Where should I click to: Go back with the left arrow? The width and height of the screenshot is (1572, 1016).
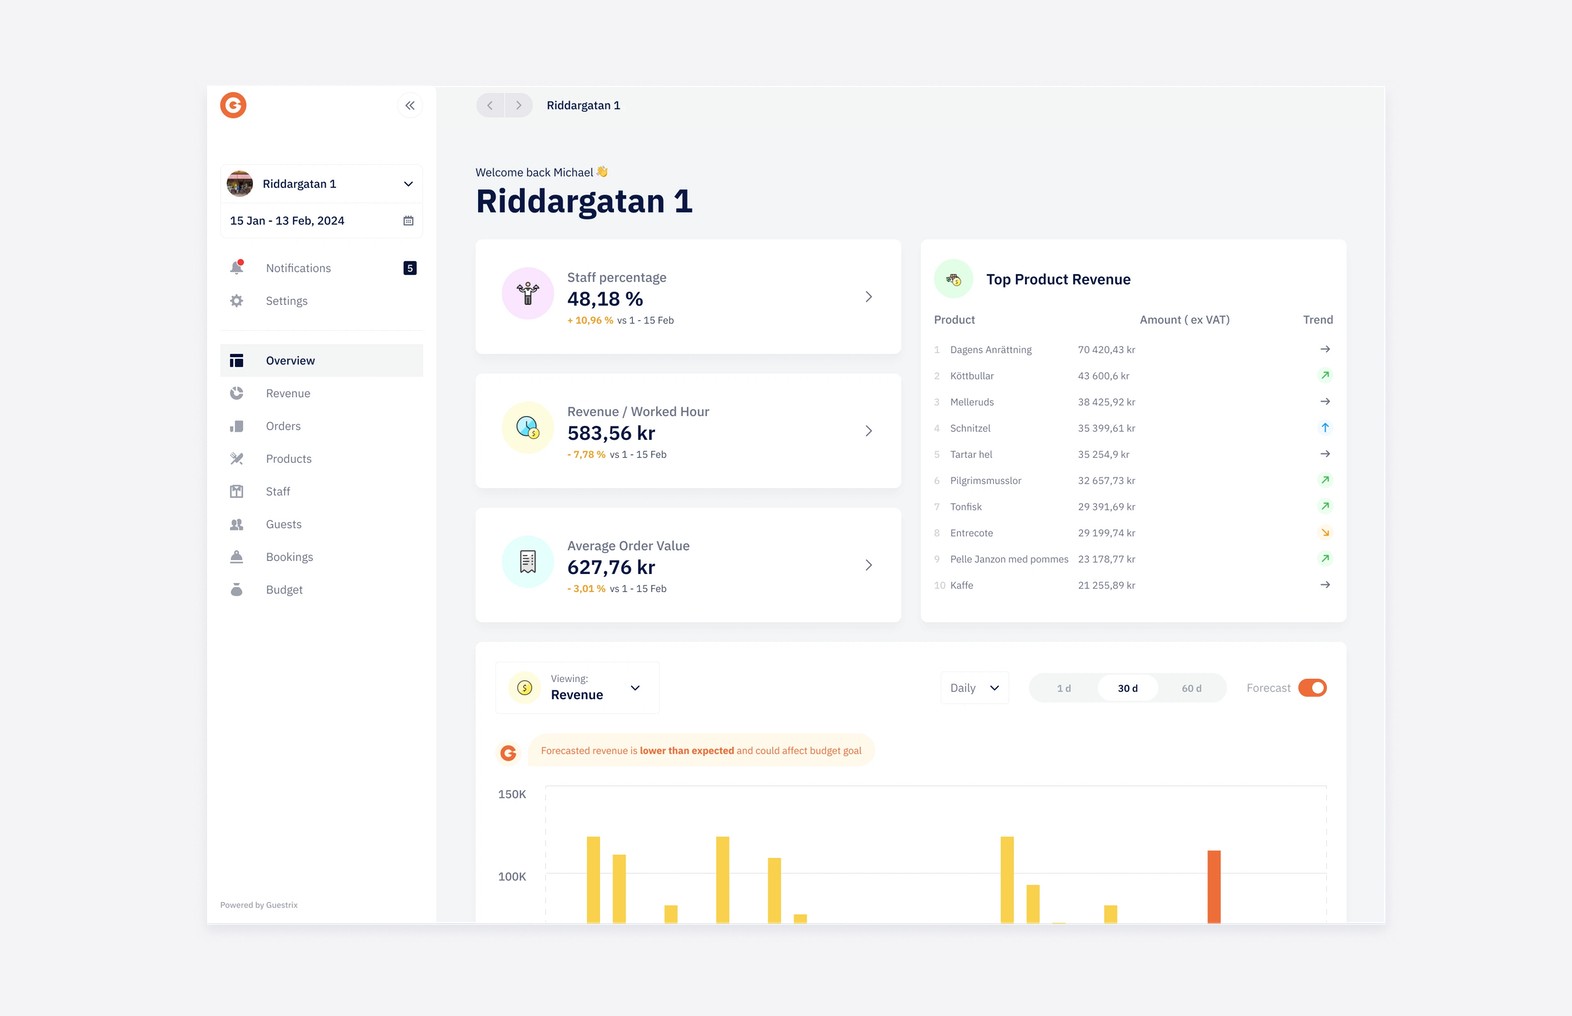pyautogui.click(x=490, y=105)
